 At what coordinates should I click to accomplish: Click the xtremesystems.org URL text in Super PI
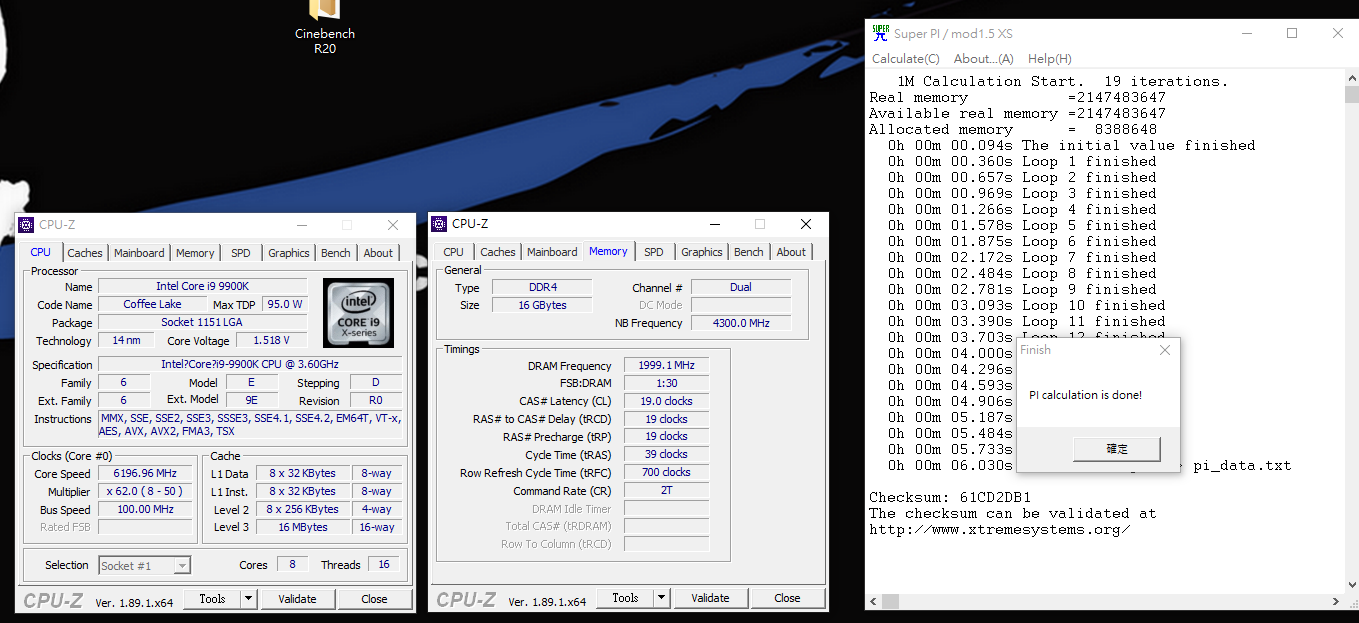coord(1000,529)
